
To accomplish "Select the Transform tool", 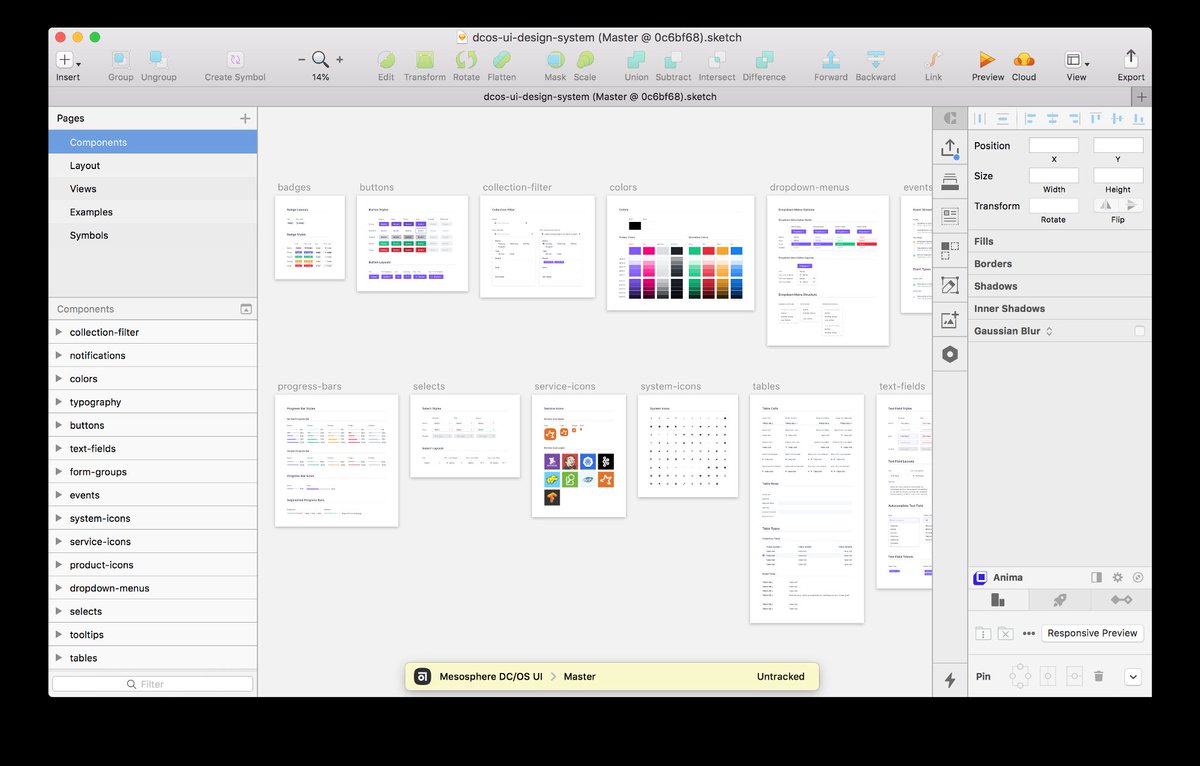I will pos(425,60).
